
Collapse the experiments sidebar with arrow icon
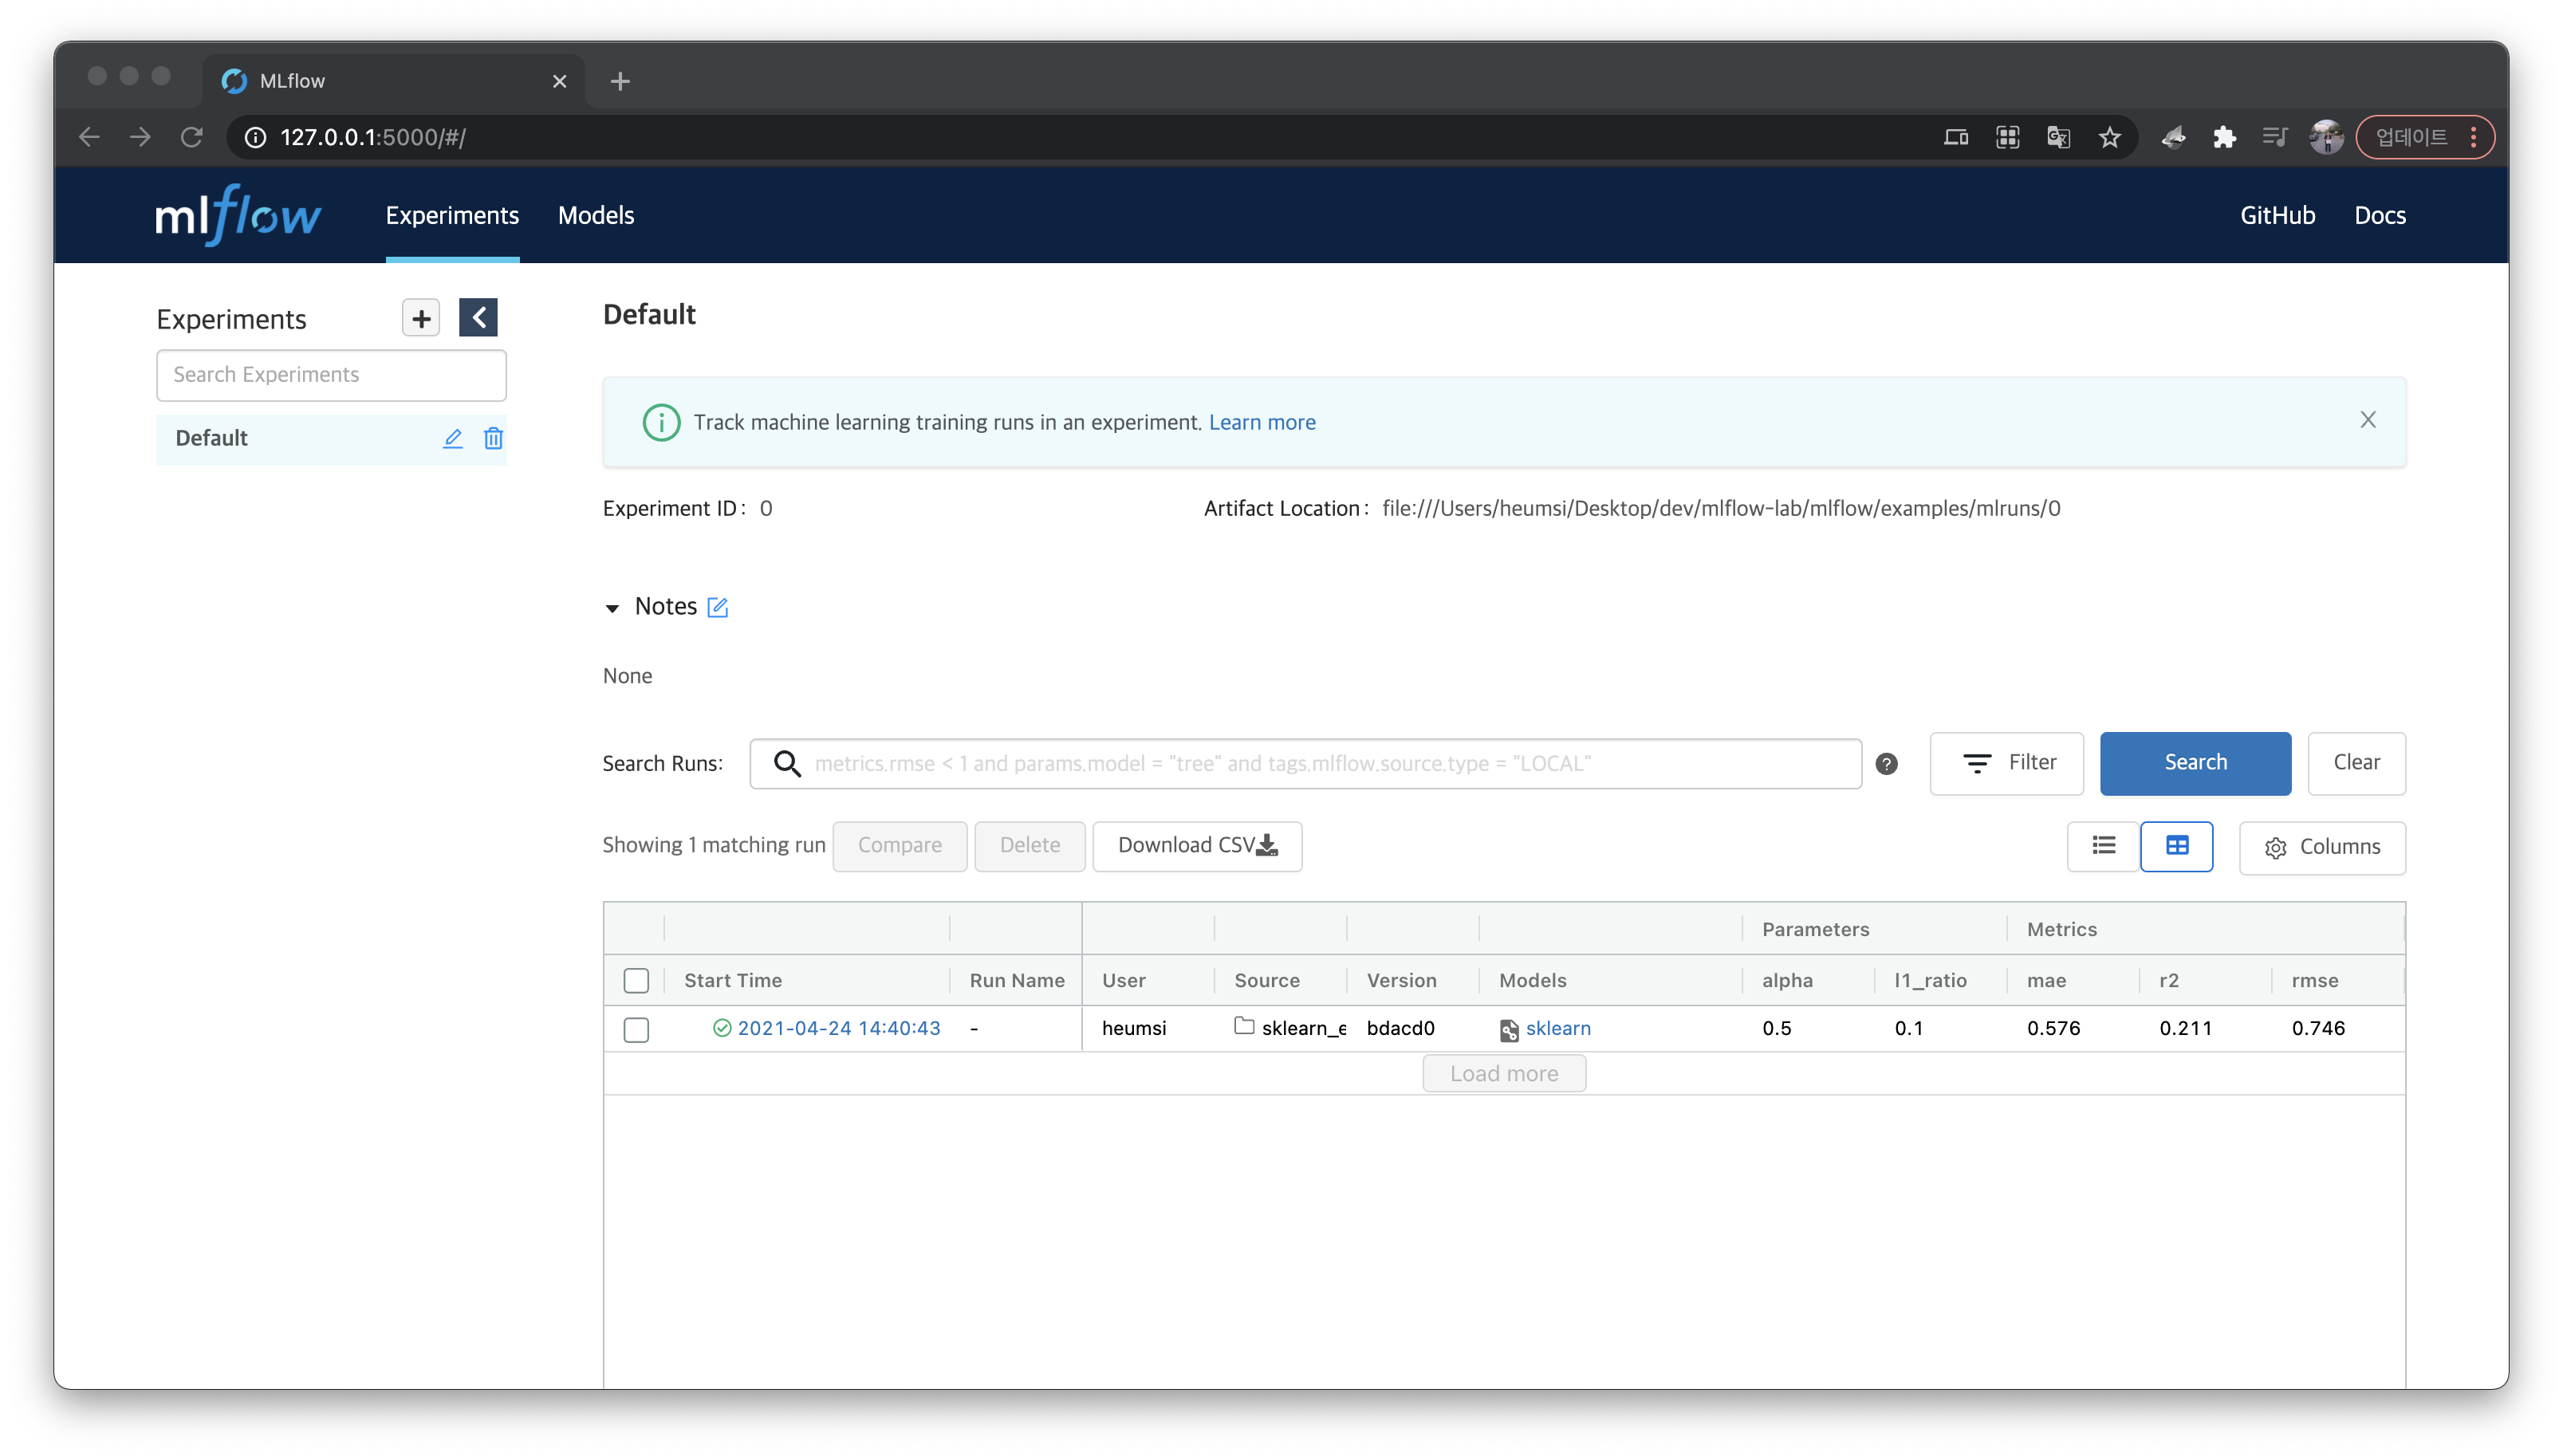[x=478, y=318]
